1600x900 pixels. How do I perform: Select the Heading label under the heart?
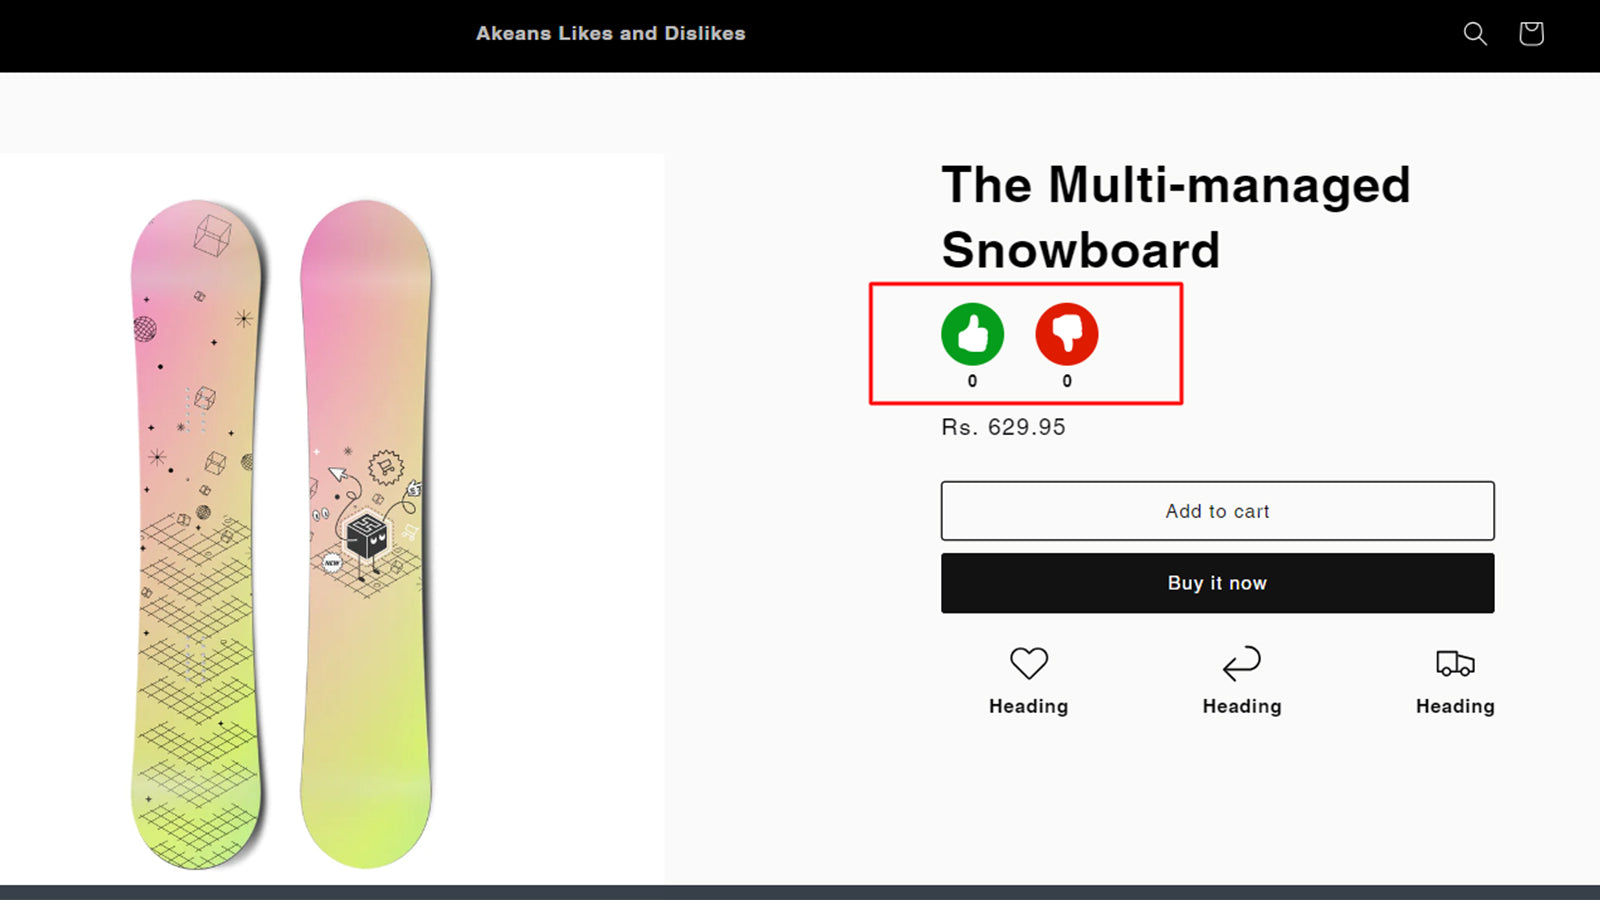(1028, 706)
